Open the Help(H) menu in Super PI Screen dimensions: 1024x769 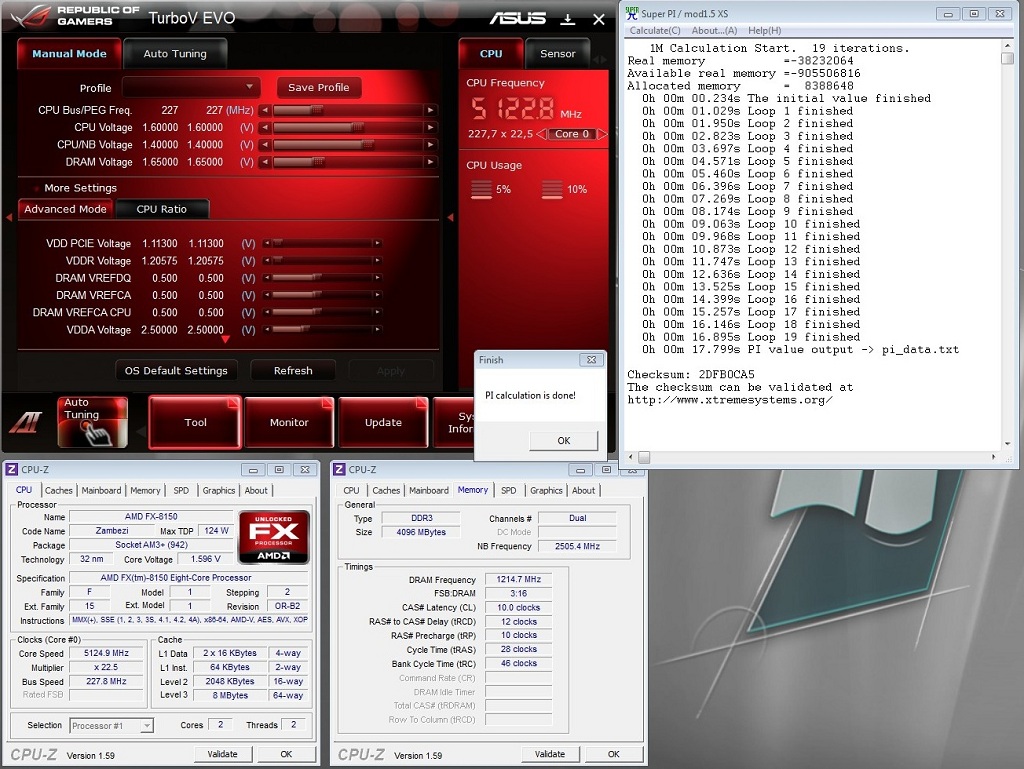coord(765,31)
